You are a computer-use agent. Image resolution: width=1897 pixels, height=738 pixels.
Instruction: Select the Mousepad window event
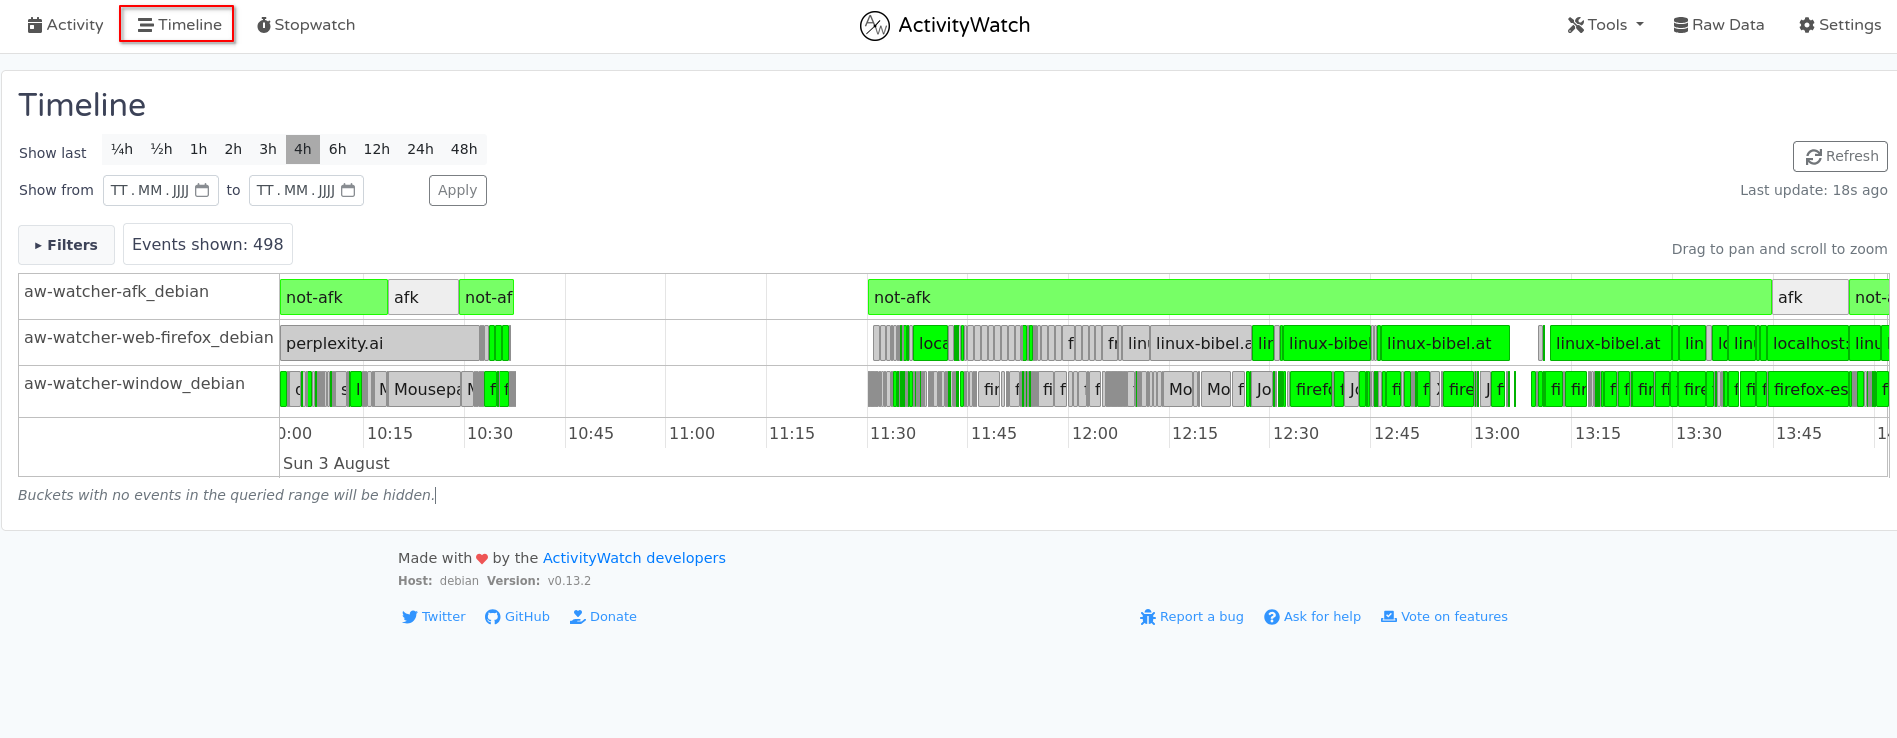coord(424,389)
